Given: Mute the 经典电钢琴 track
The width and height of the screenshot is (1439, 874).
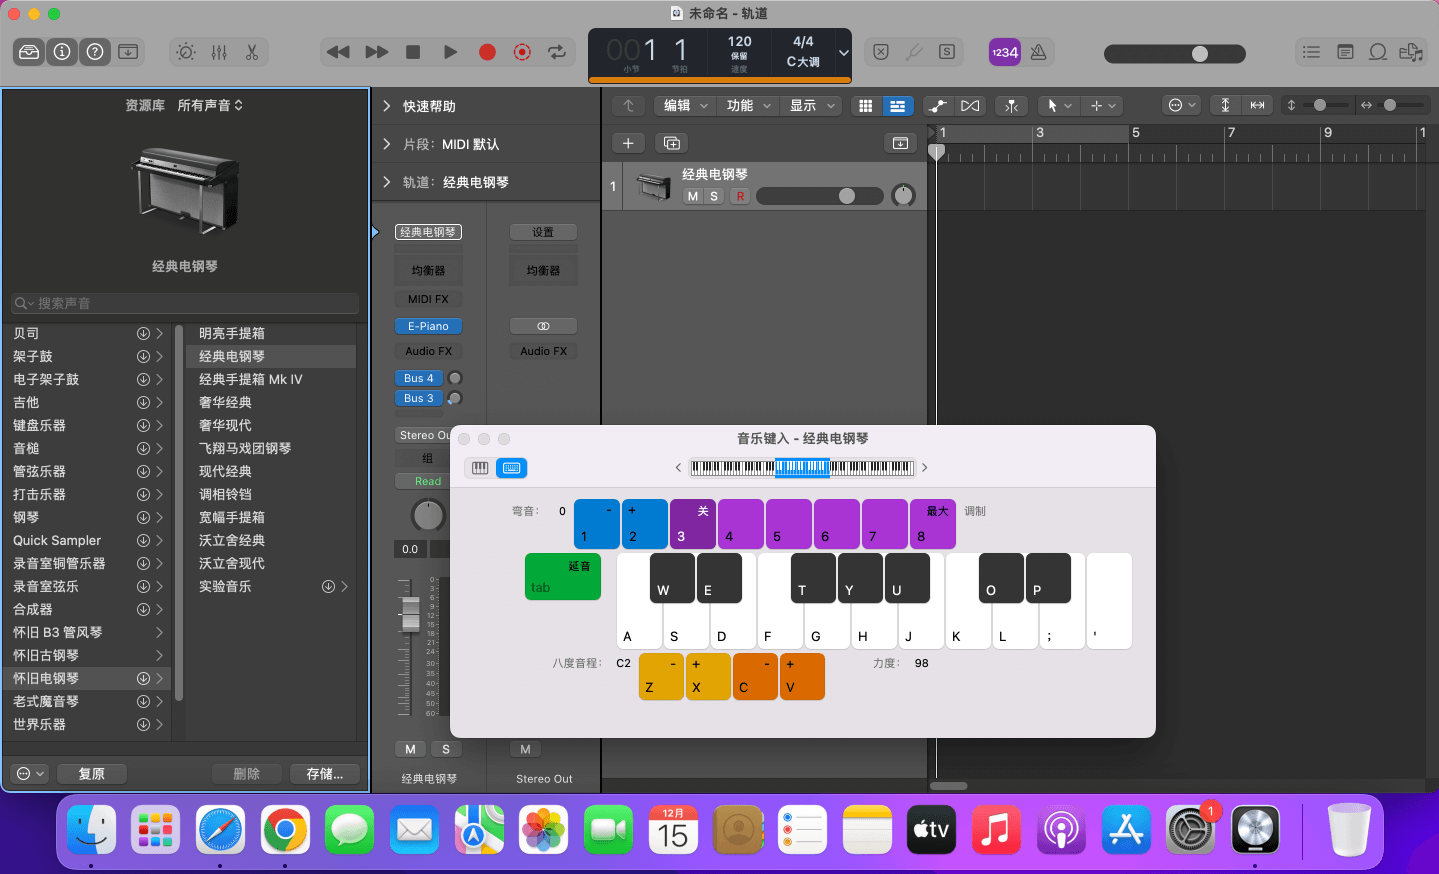Looking at the screenshot, I should pos(692,196).
